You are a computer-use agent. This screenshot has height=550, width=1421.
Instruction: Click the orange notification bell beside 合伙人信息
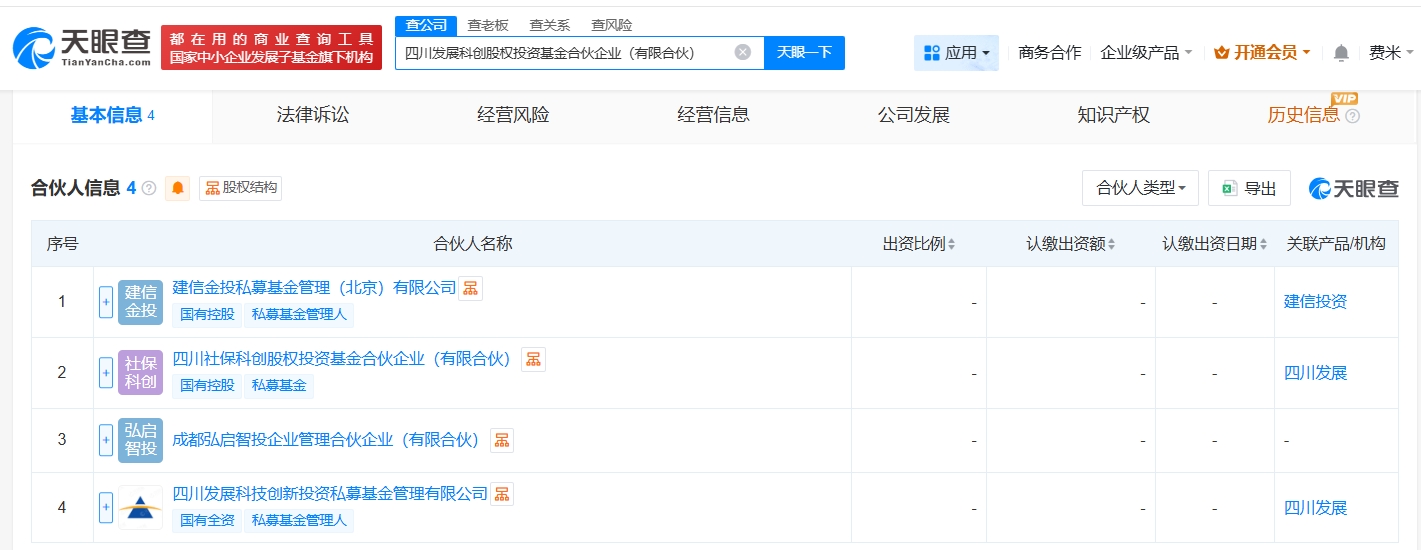click(x=178, y=188)
